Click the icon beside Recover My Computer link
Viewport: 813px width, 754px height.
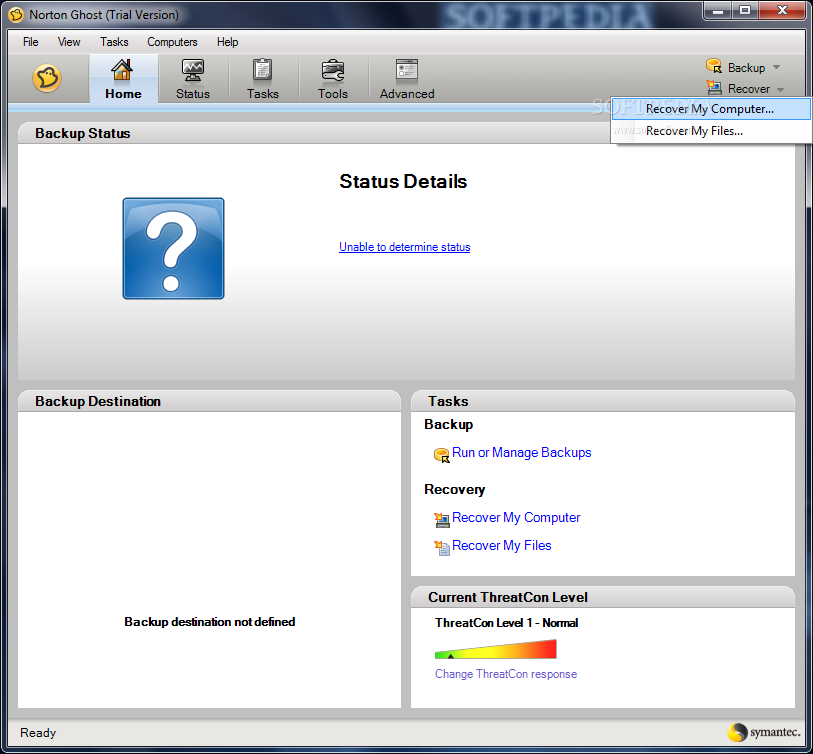[442, 520]
